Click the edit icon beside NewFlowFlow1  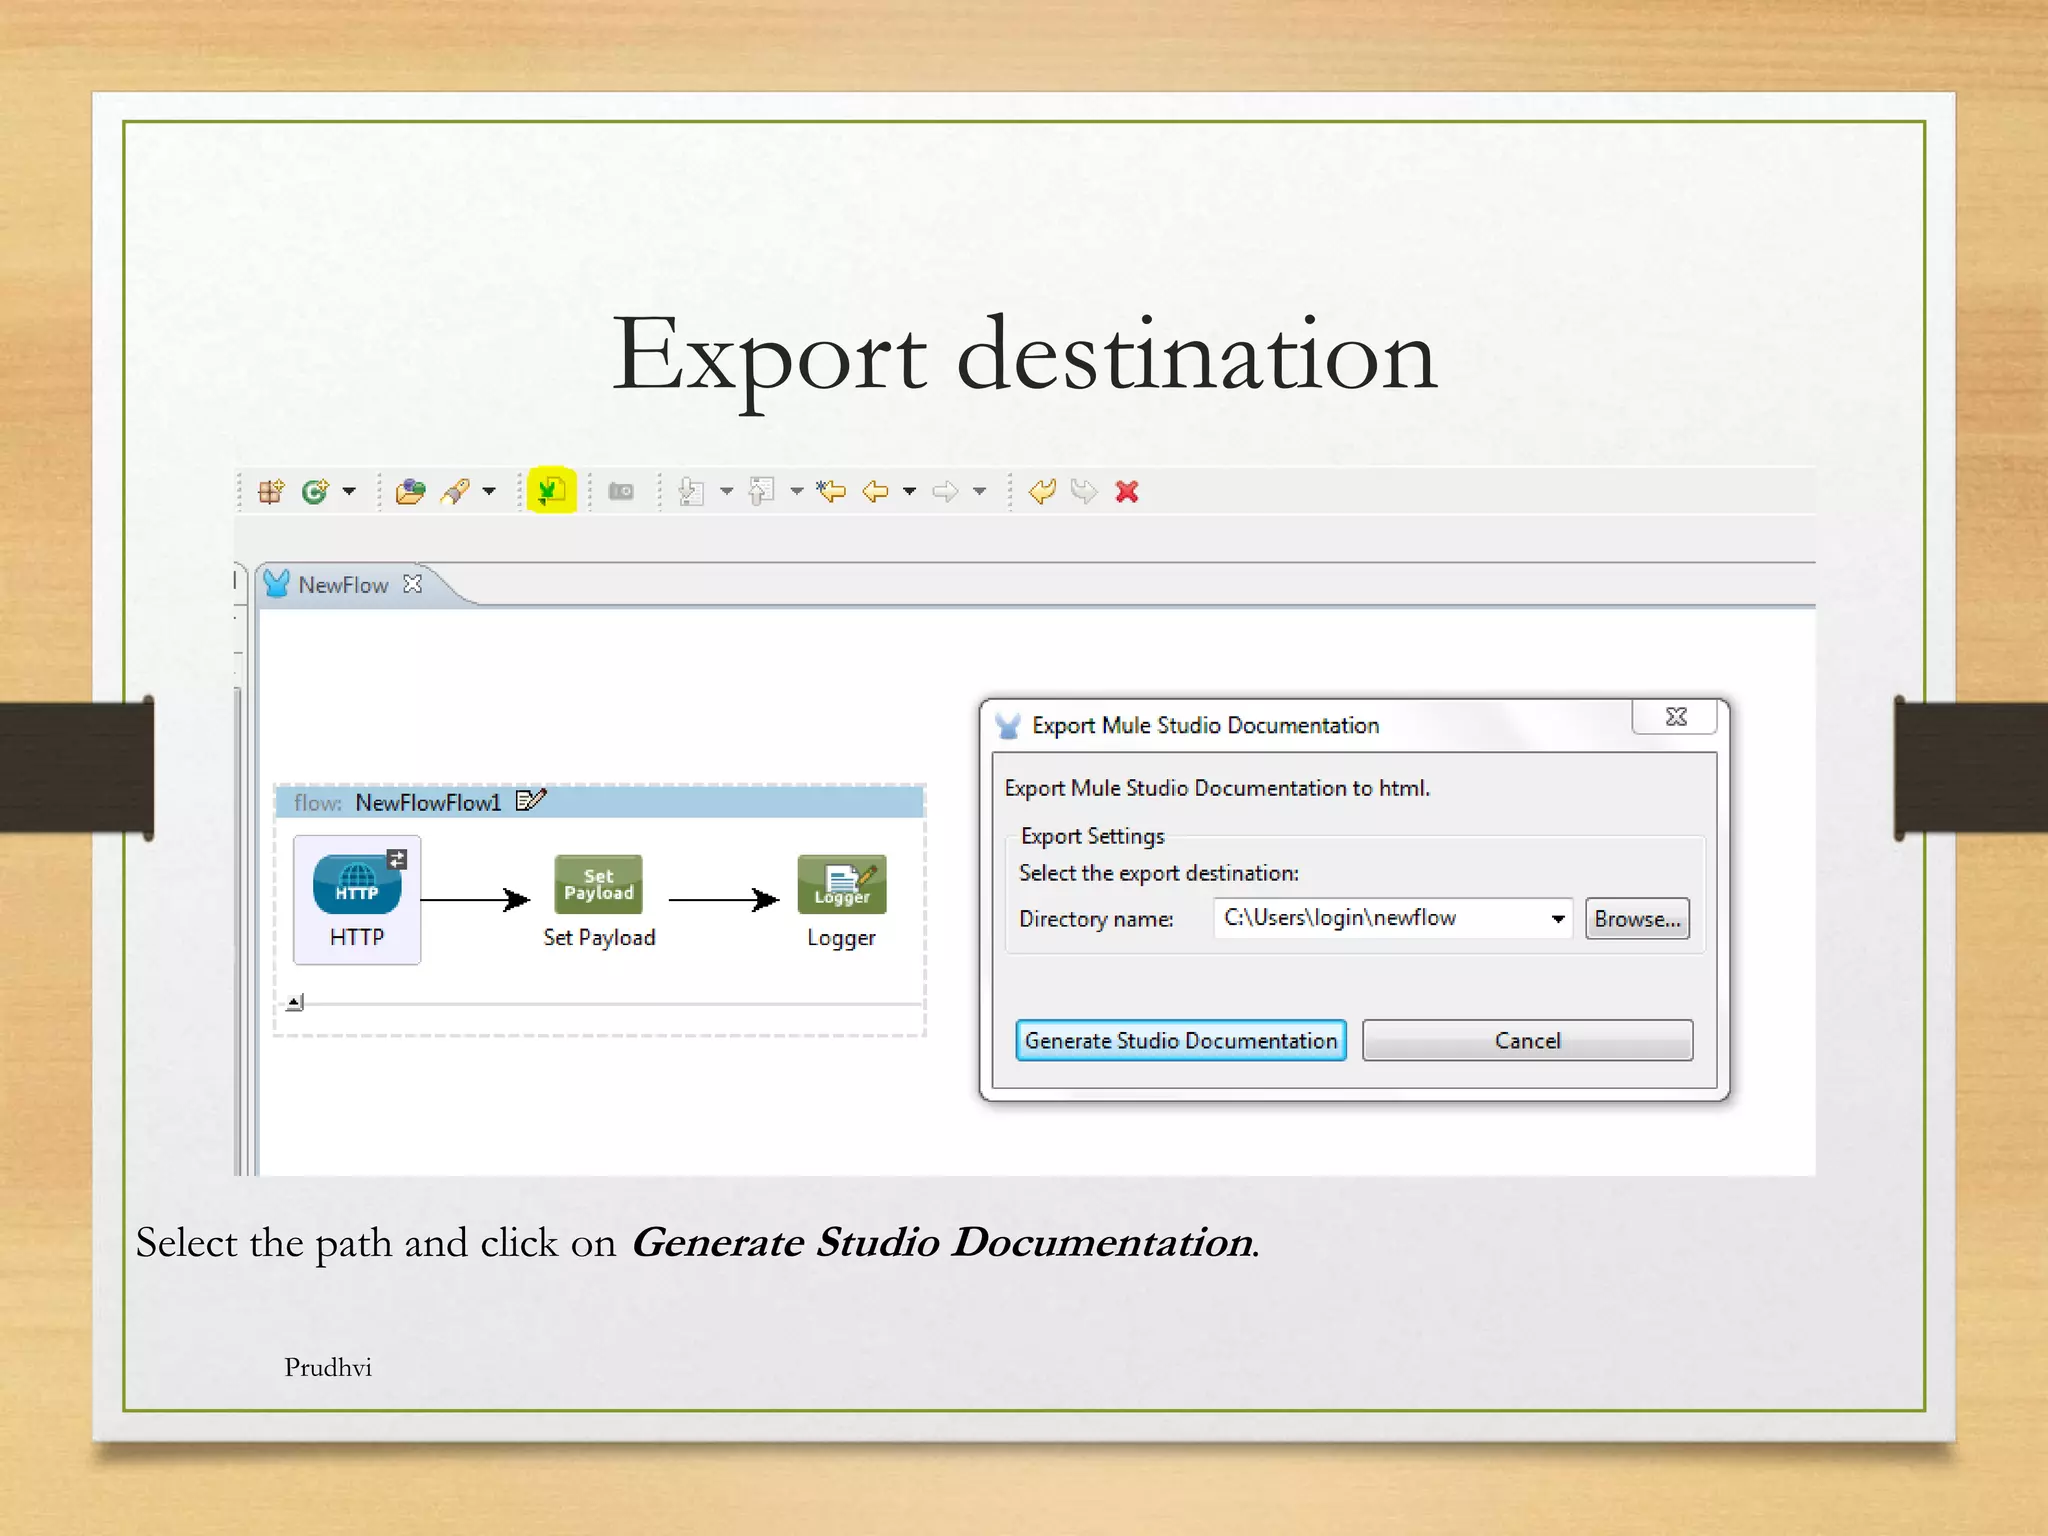[531, 801]
